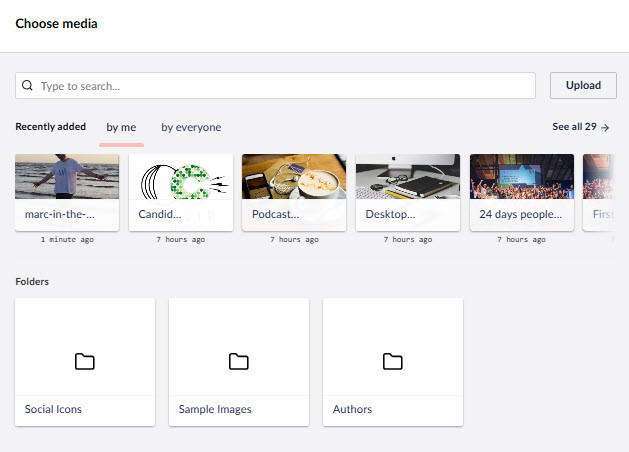The height and width of the screenshot is (452, 629).
Task: Switch to the by me tab
Action: 121,128
